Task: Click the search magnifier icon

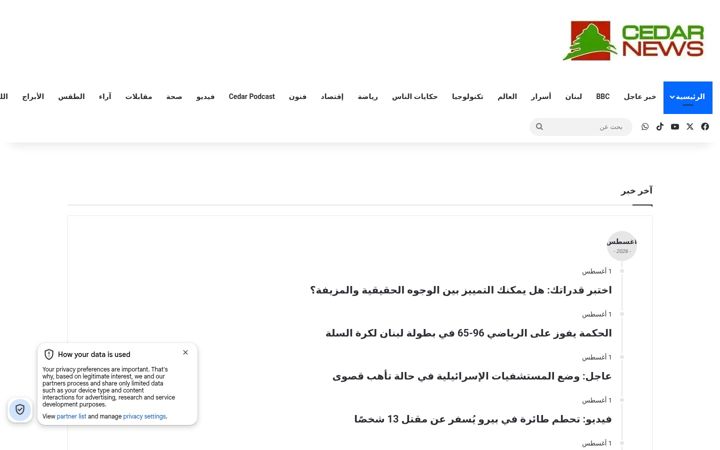Action: tap(540, 127)
